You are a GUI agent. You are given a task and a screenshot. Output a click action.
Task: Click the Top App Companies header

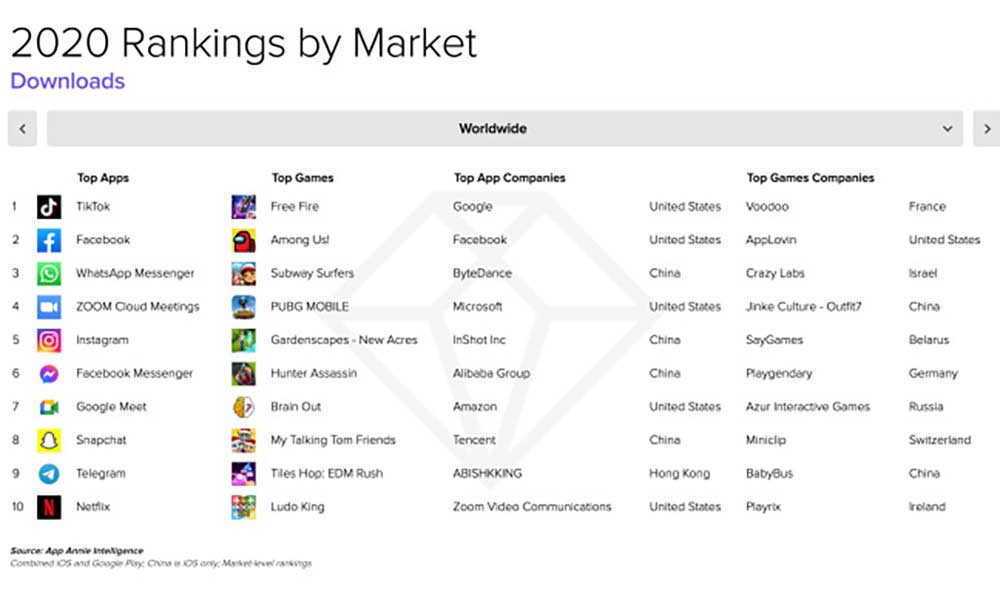coord(510,178)
